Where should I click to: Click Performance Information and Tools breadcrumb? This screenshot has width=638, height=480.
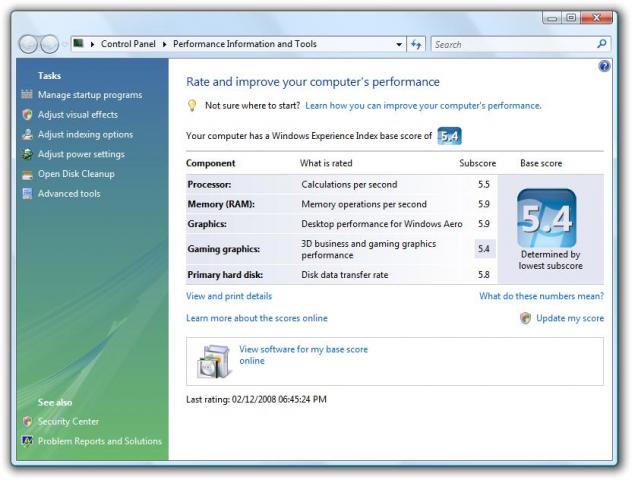(245, 44)
